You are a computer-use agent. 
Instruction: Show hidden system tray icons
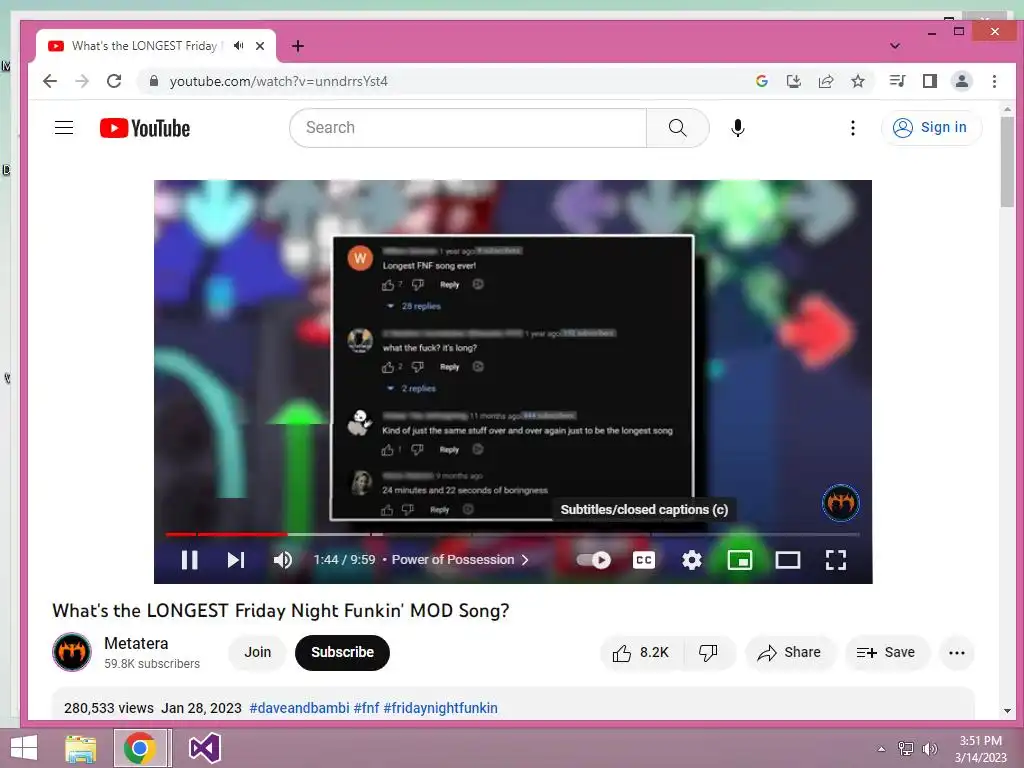pyautogui.click(x=881, y=749)
